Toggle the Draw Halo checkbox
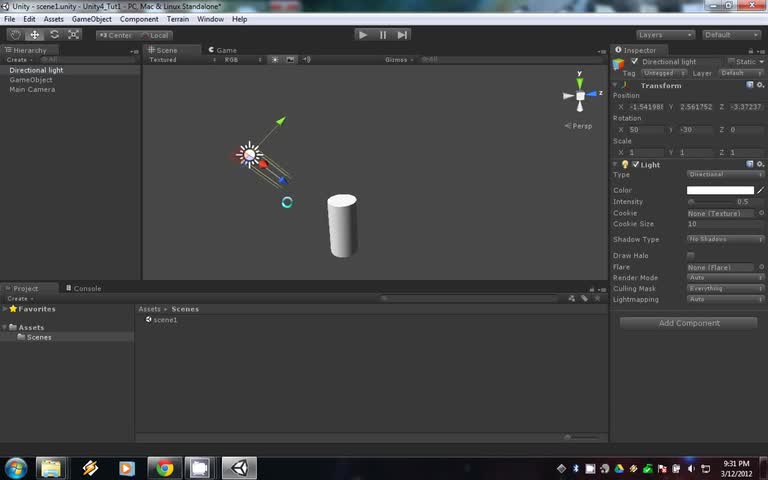Screen dimensions: 768x480 pyautogui.click(x=690, y=256)
